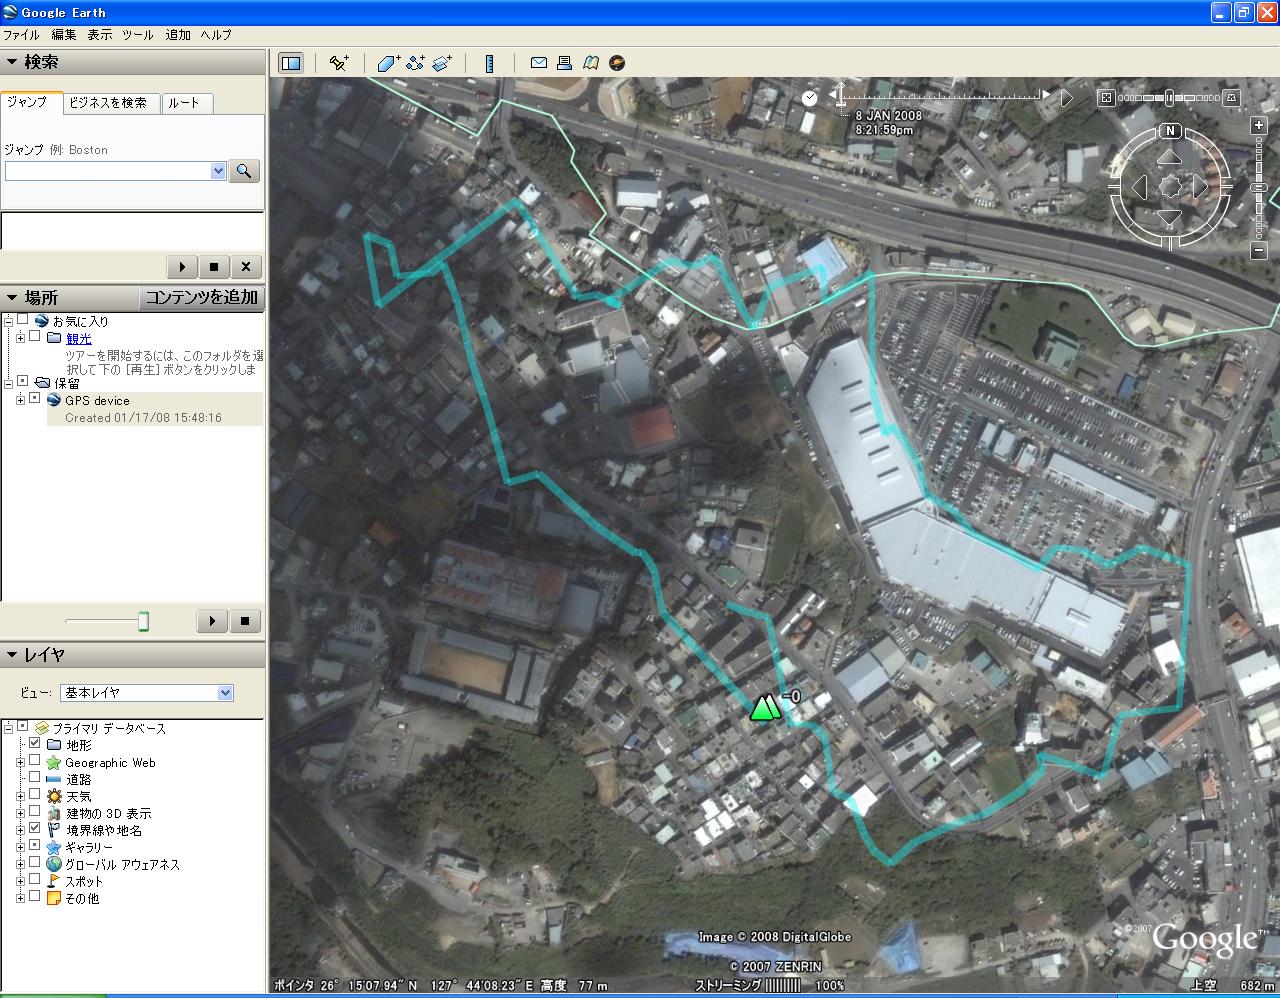The width and height of the screenshot is (1280, 998).
Task: Open the ruler measurement tool
Action: 489,63
